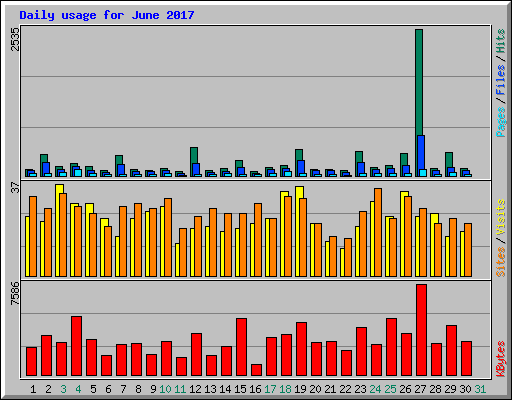Image resolution: width=512 pixels, height=400 pixels.
Task: Select the green 'Hits' legend label
Action: (501, 41)
